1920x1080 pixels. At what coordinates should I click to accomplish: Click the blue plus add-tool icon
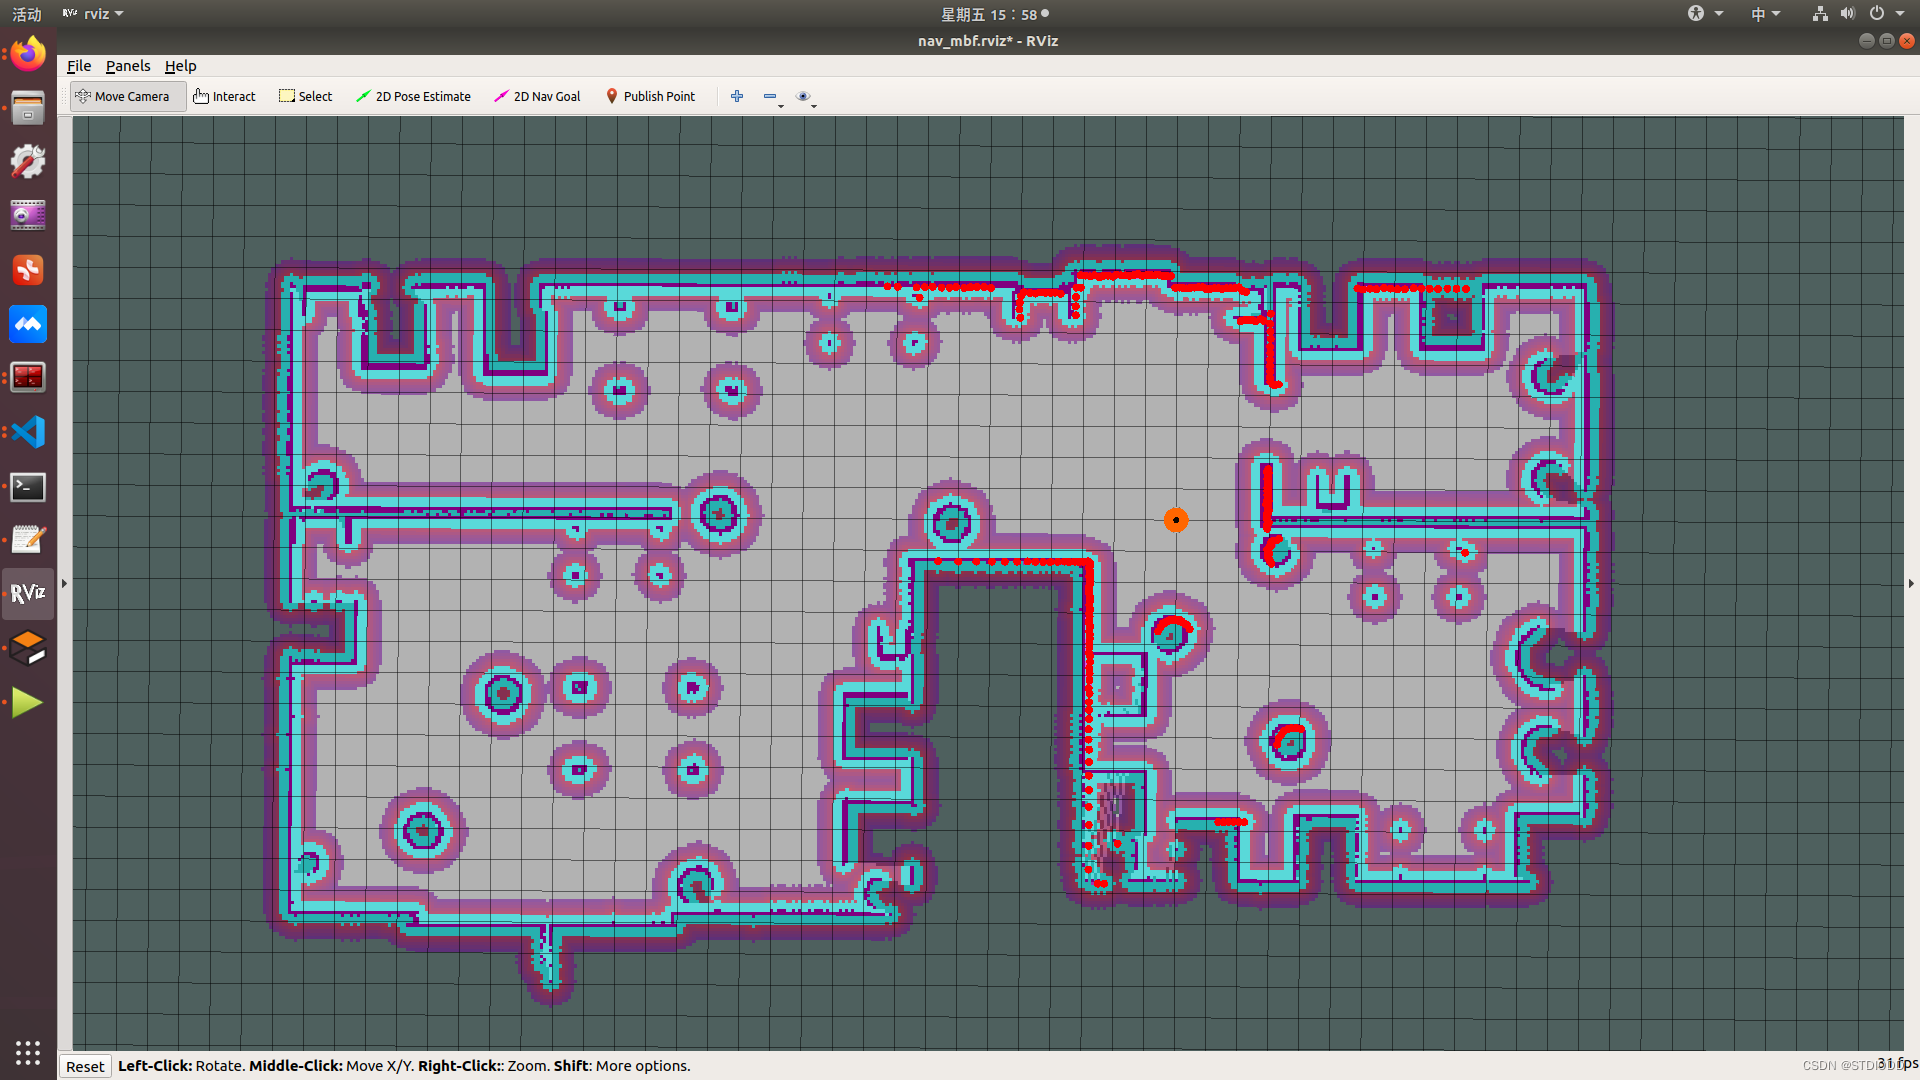pos(737,96)
